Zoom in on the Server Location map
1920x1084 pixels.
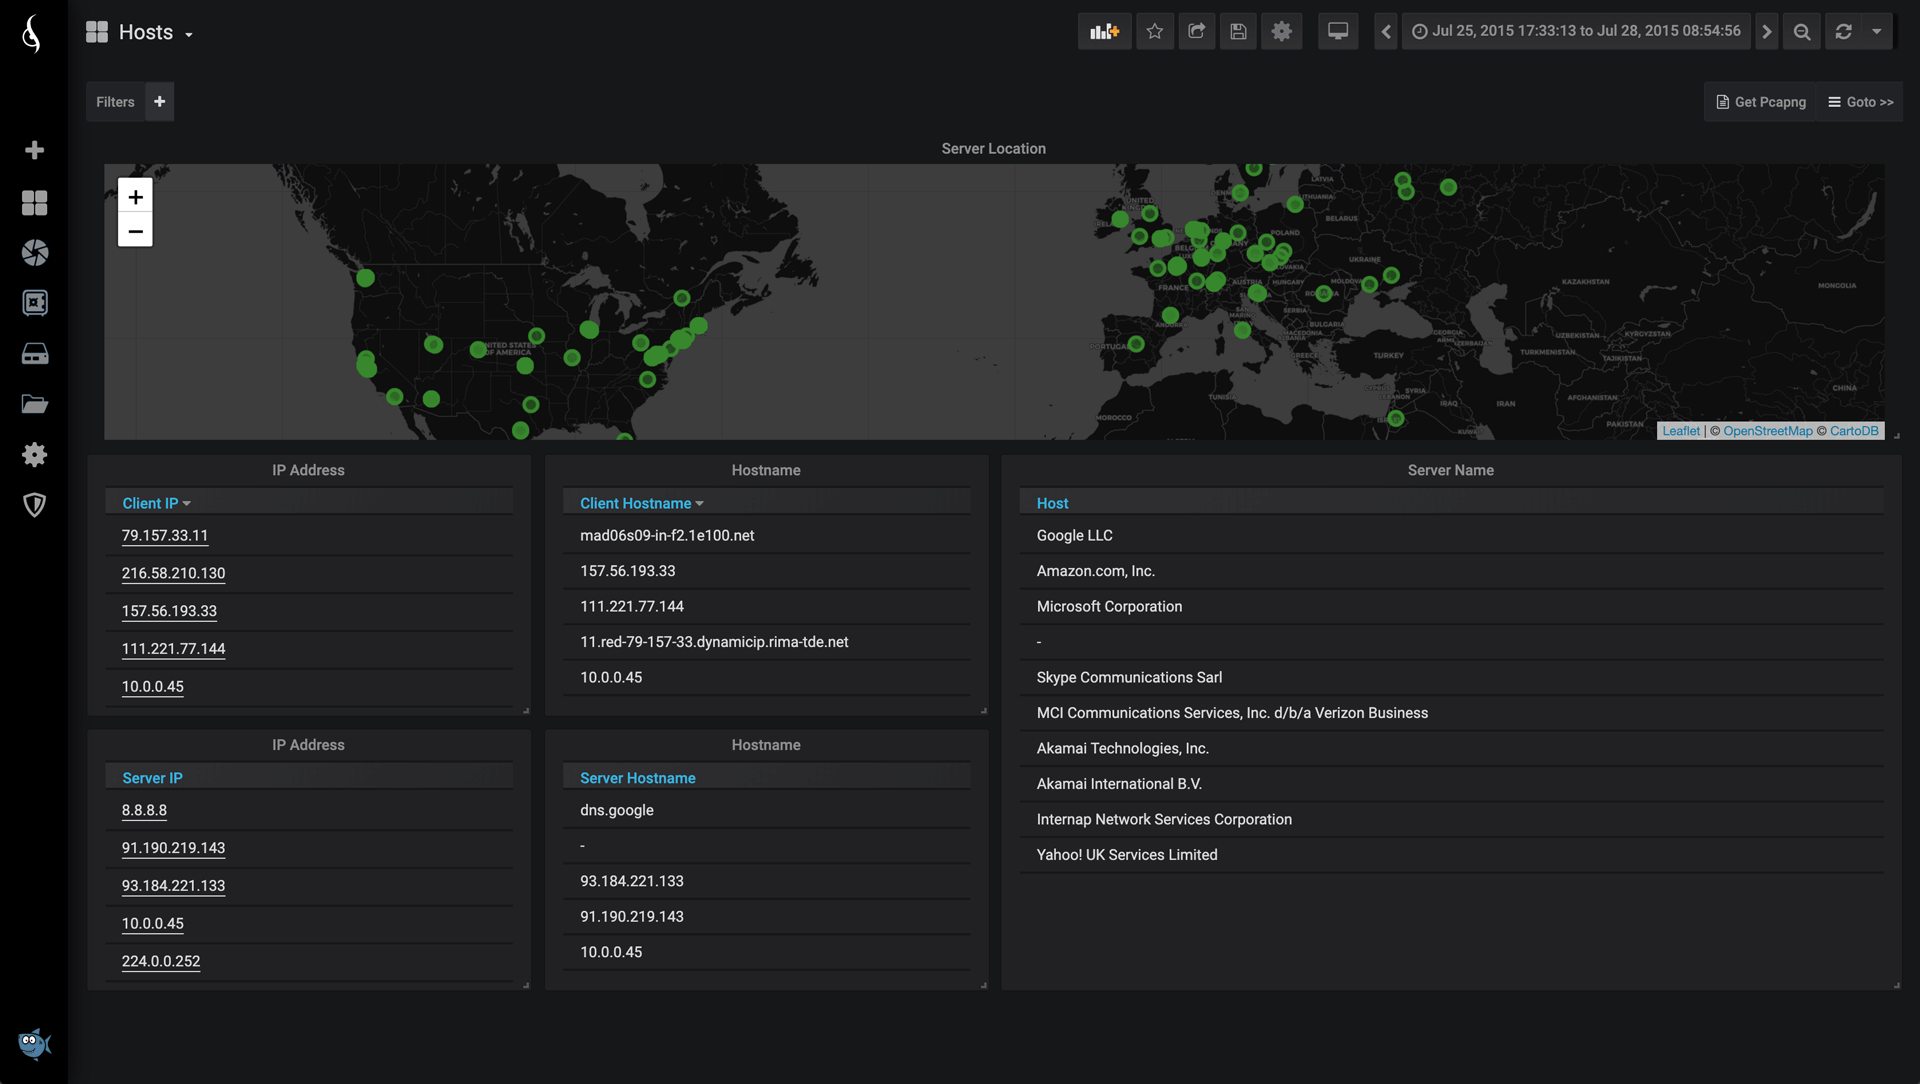click(x=136, y=197)
